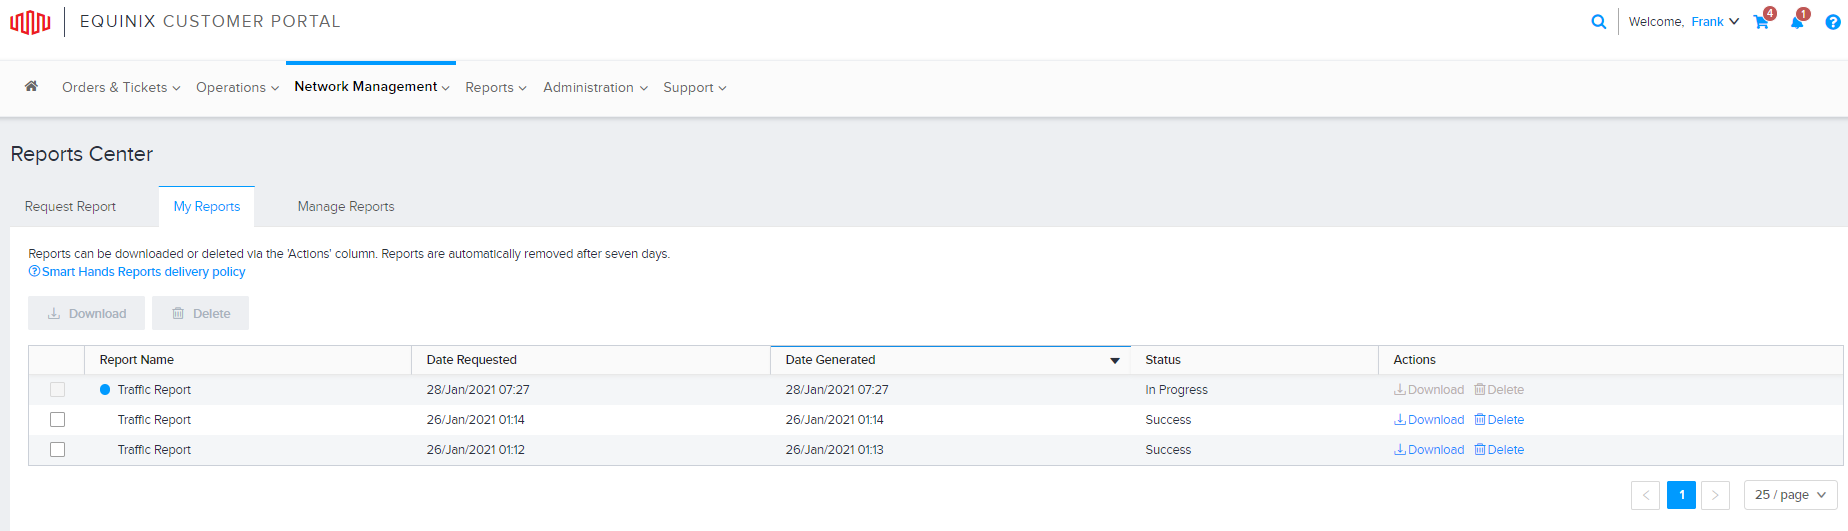The height and width of the screenshot is (531, 1848).
Task: Open the shopping cart icon
Action: (x=1761, y=22)
